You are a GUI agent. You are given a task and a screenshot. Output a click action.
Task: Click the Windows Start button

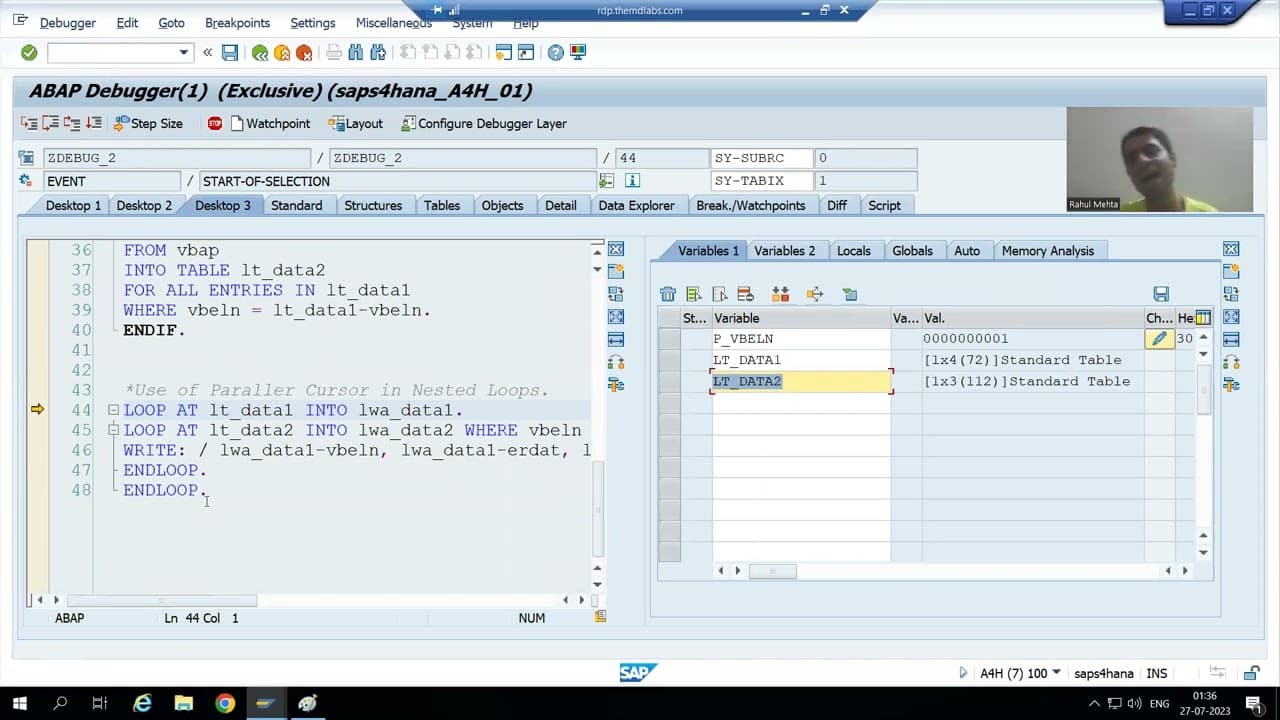click(x=19, y=704)
